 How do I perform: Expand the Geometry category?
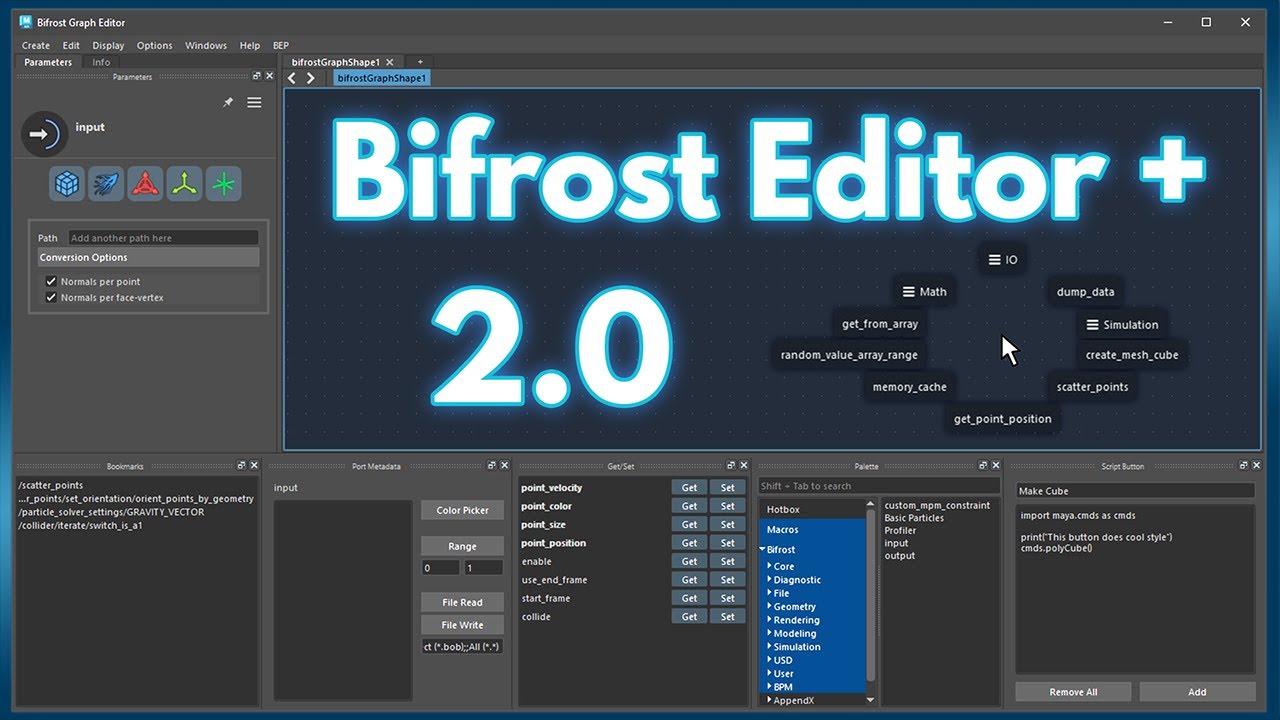(x=769, y=607)
